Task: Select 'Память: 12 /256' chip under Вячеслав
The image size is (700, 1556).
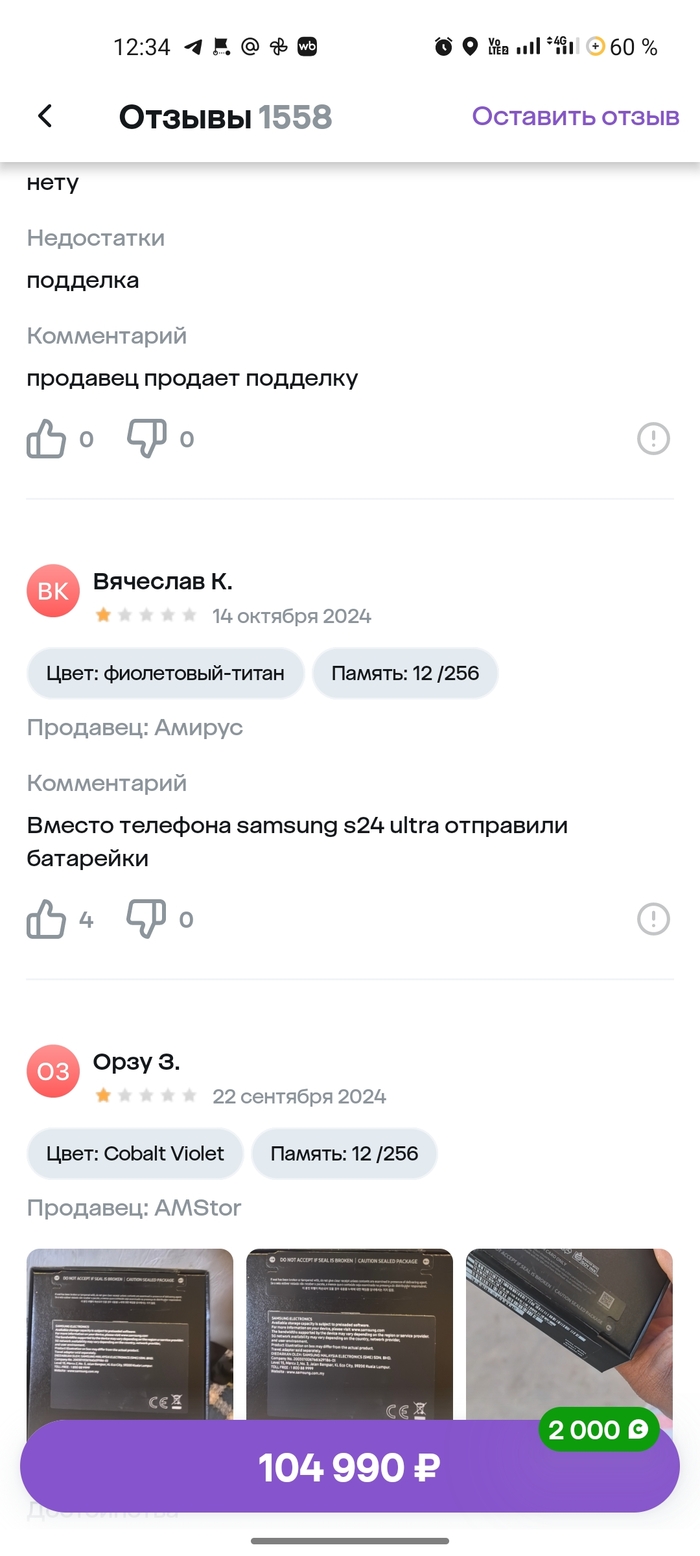Action: [405, 673]
